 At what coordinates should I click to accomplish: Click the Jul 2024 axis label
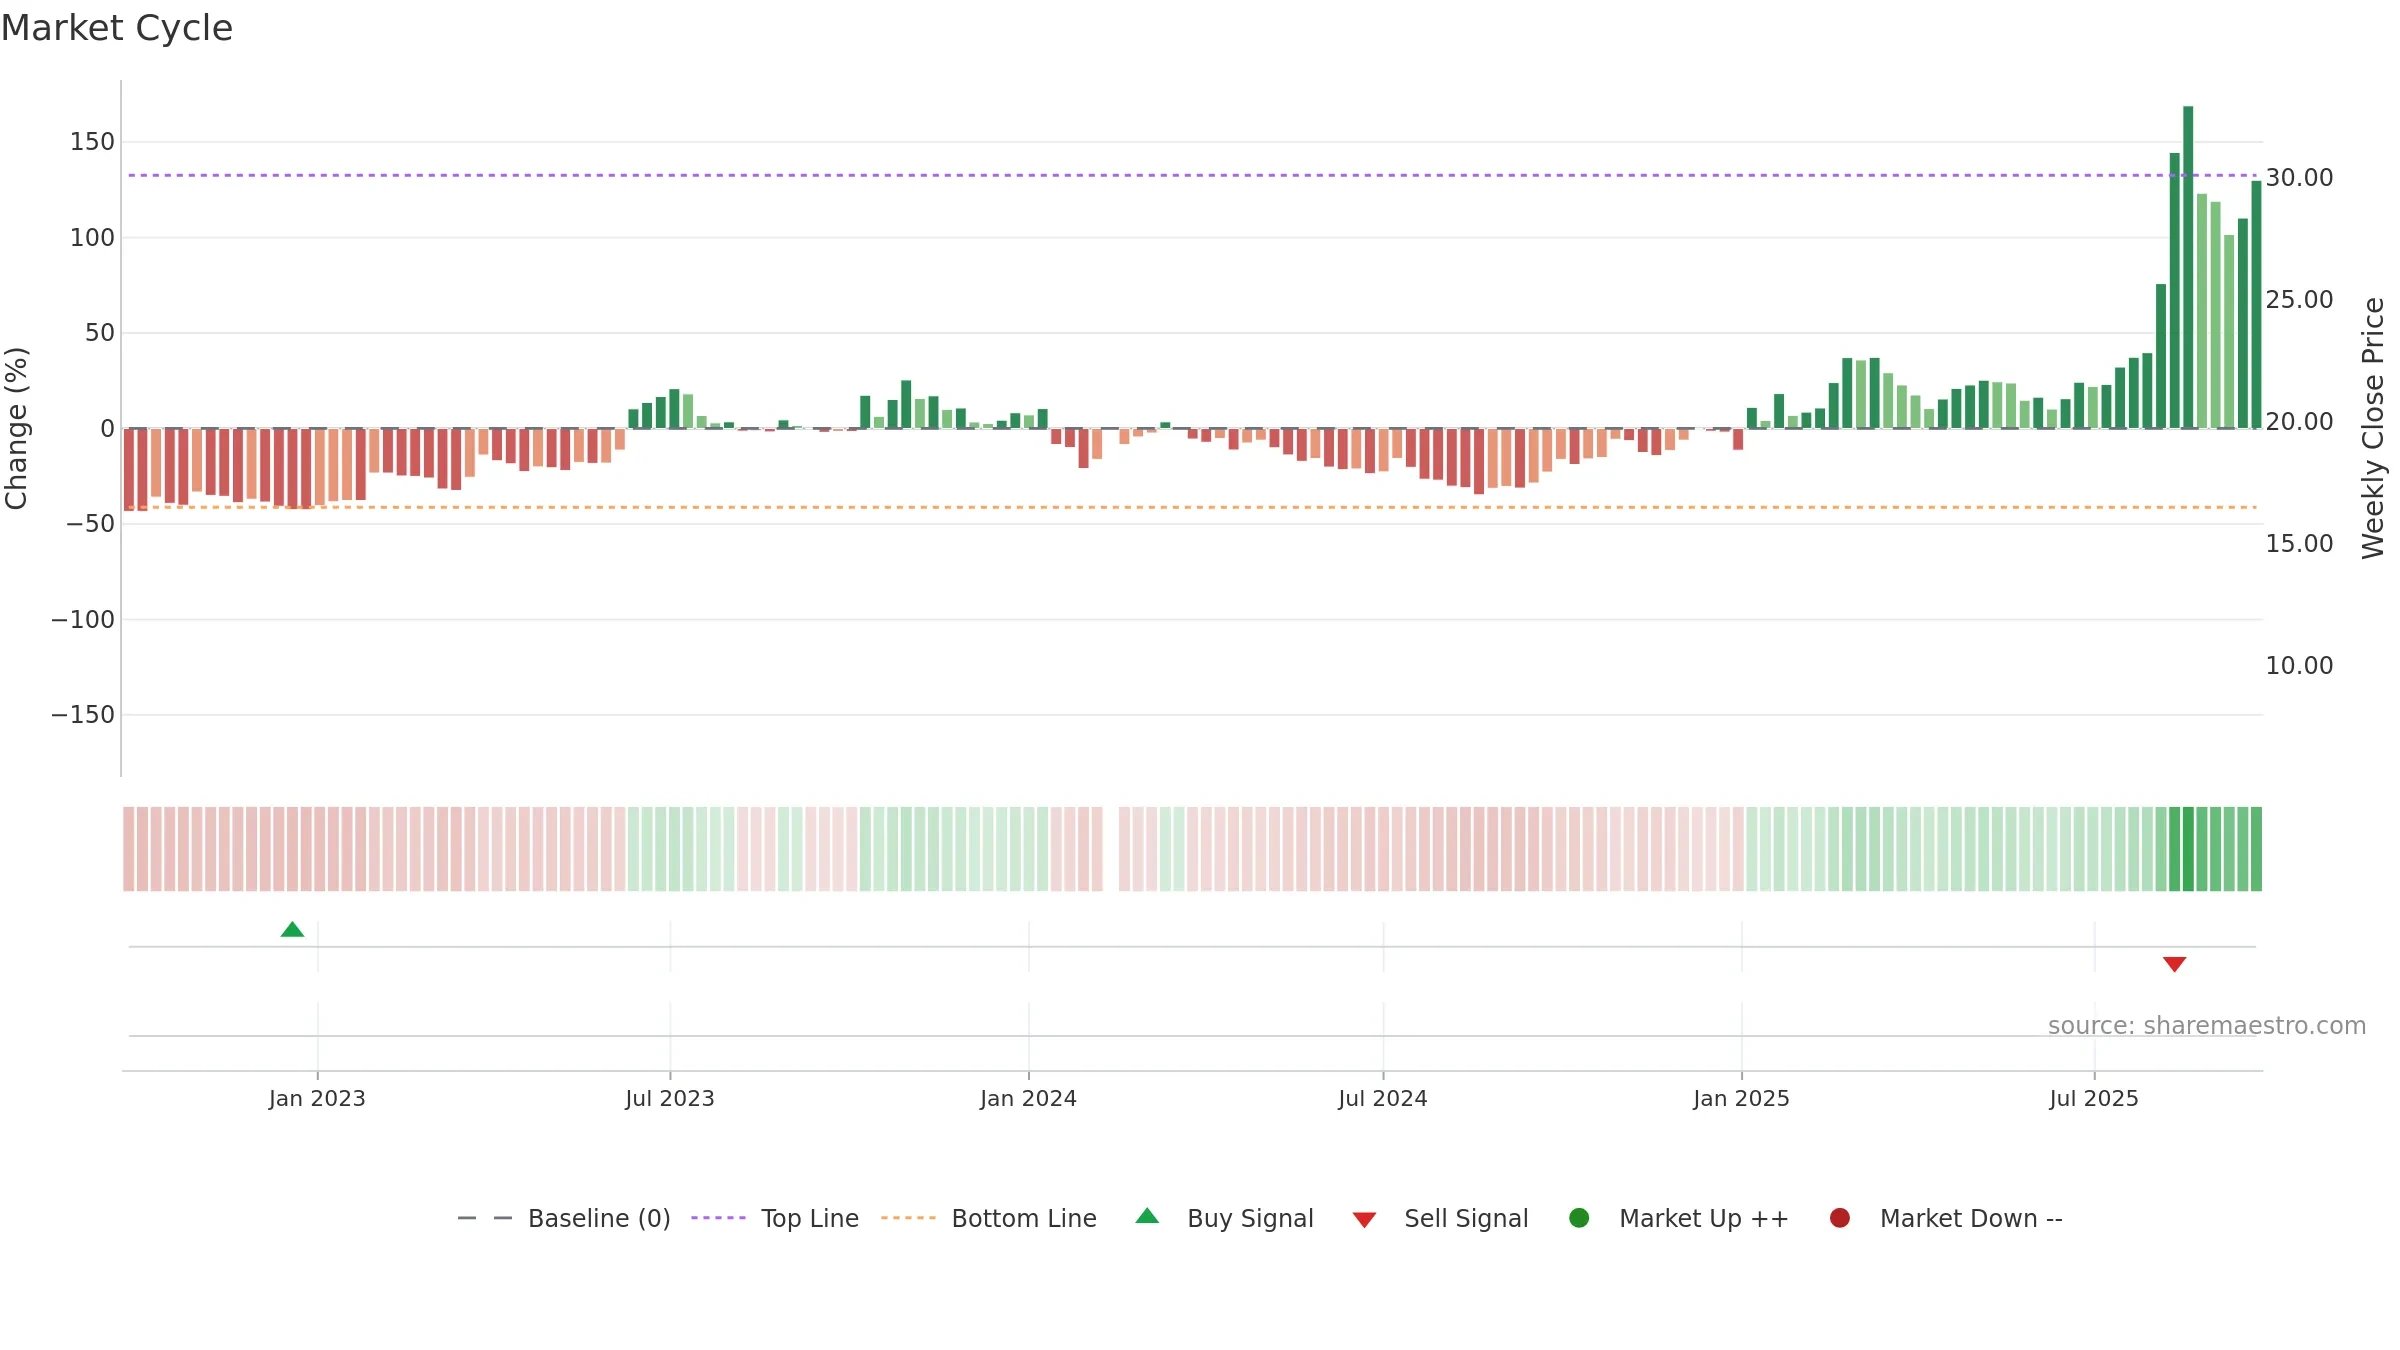pyautogui.click(x=1383, y=1098)
